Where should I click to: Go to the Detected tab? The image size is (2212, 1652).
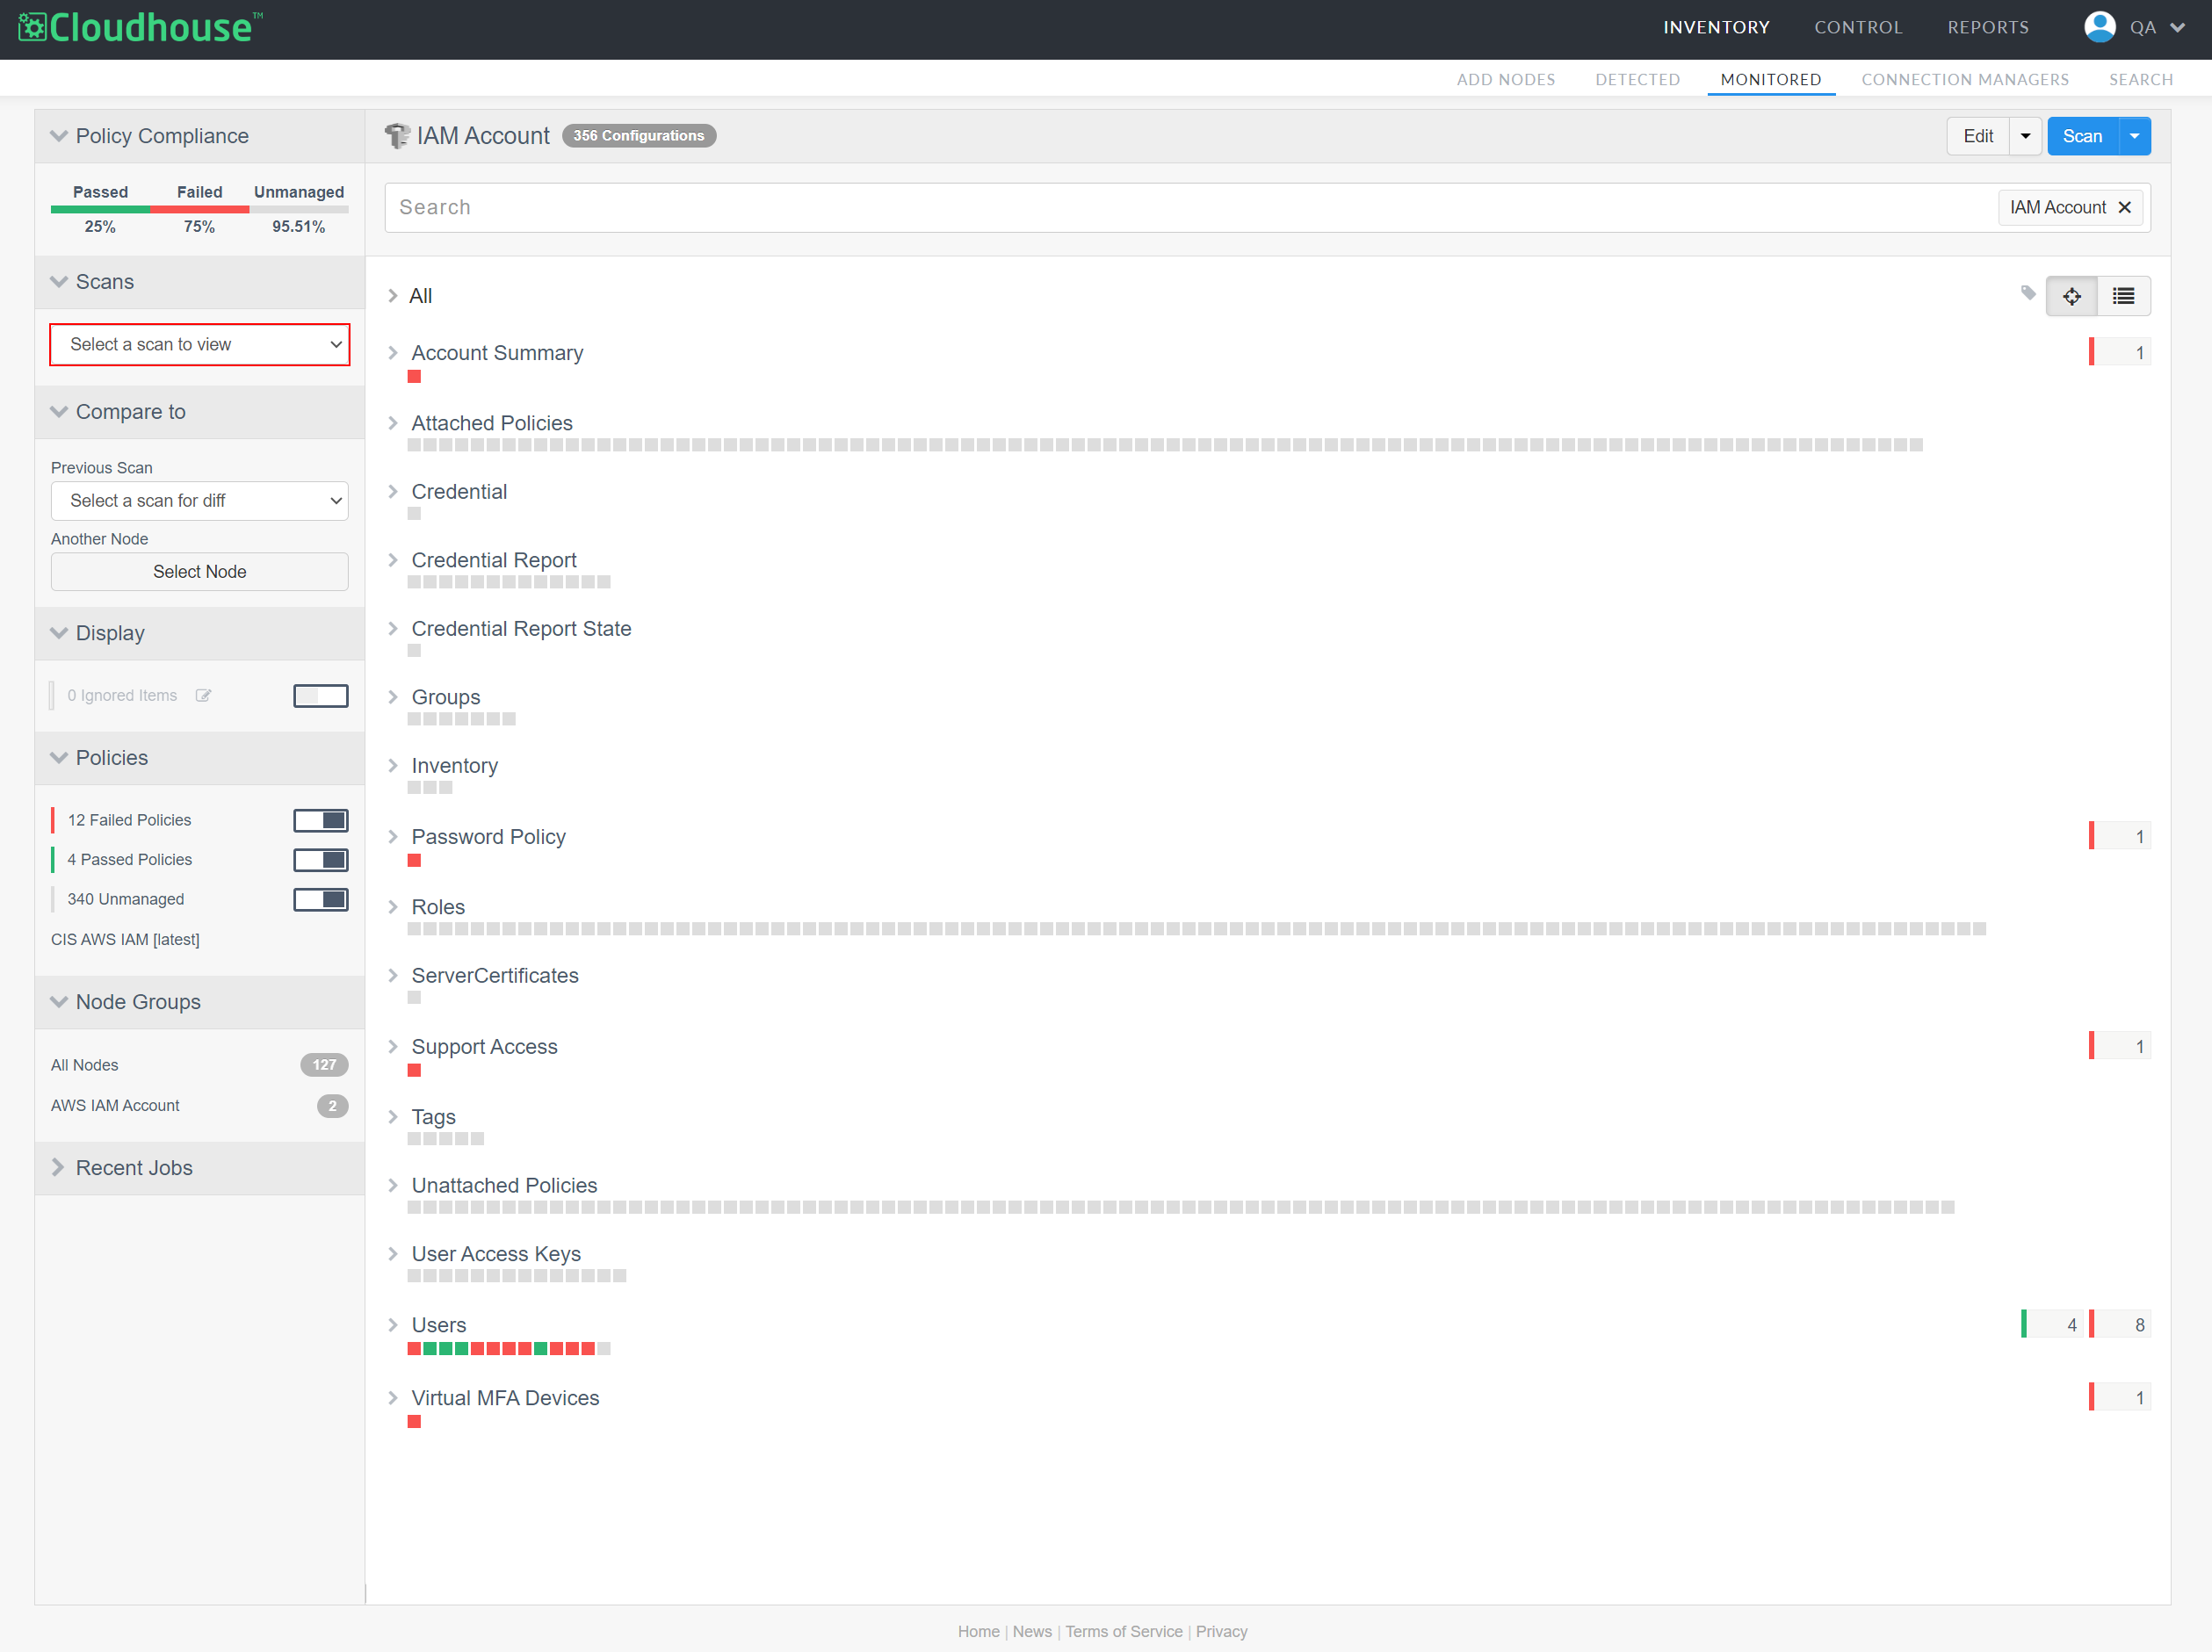pyautogui.click(x=1637, y=79)
